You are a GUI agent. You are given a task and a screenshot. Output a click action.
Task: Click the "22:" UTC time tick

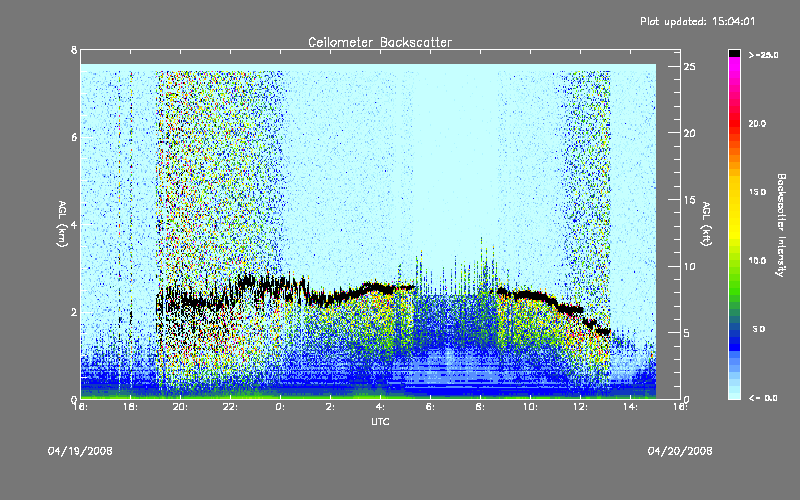[230, 407]
